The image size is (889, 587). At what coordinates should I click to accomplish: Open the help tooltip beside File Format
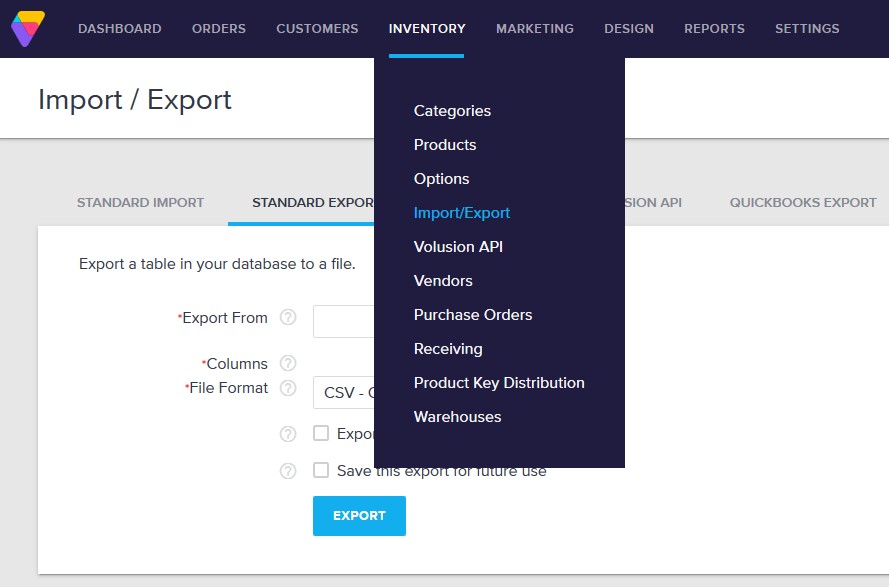coord(288,389)
